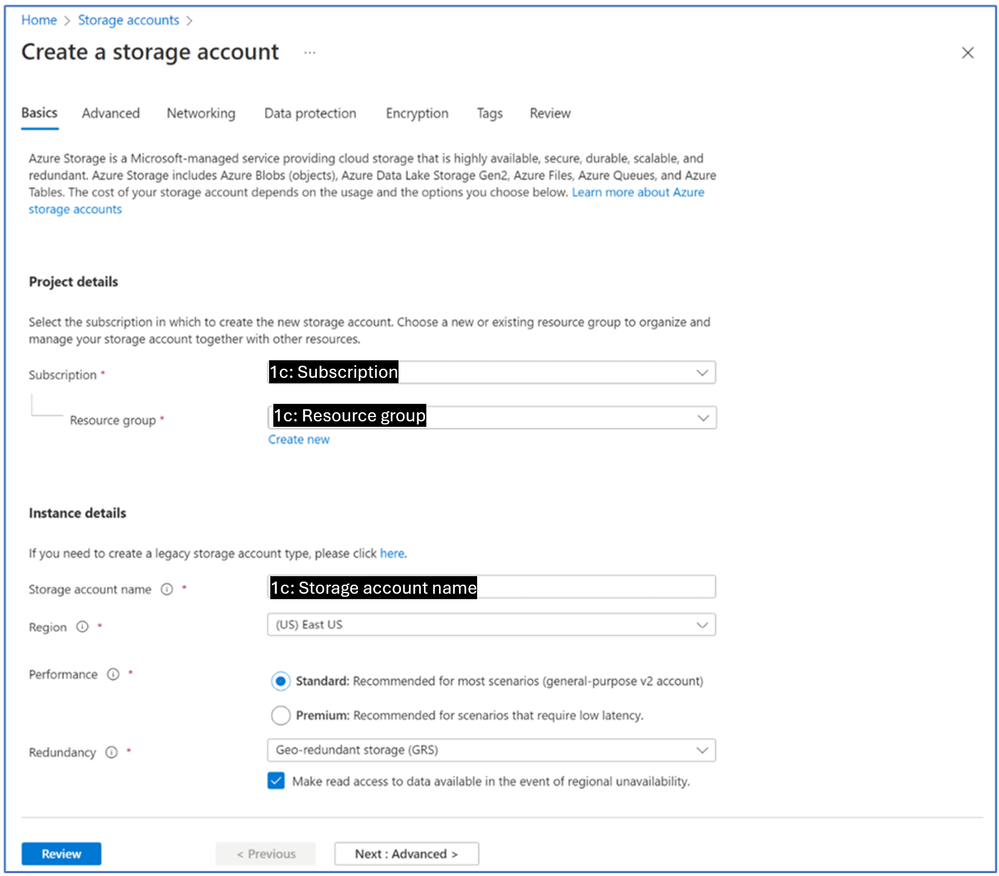The image size is (999, 876).
Task: Click the Redundancy info icon
Action: 111,752
